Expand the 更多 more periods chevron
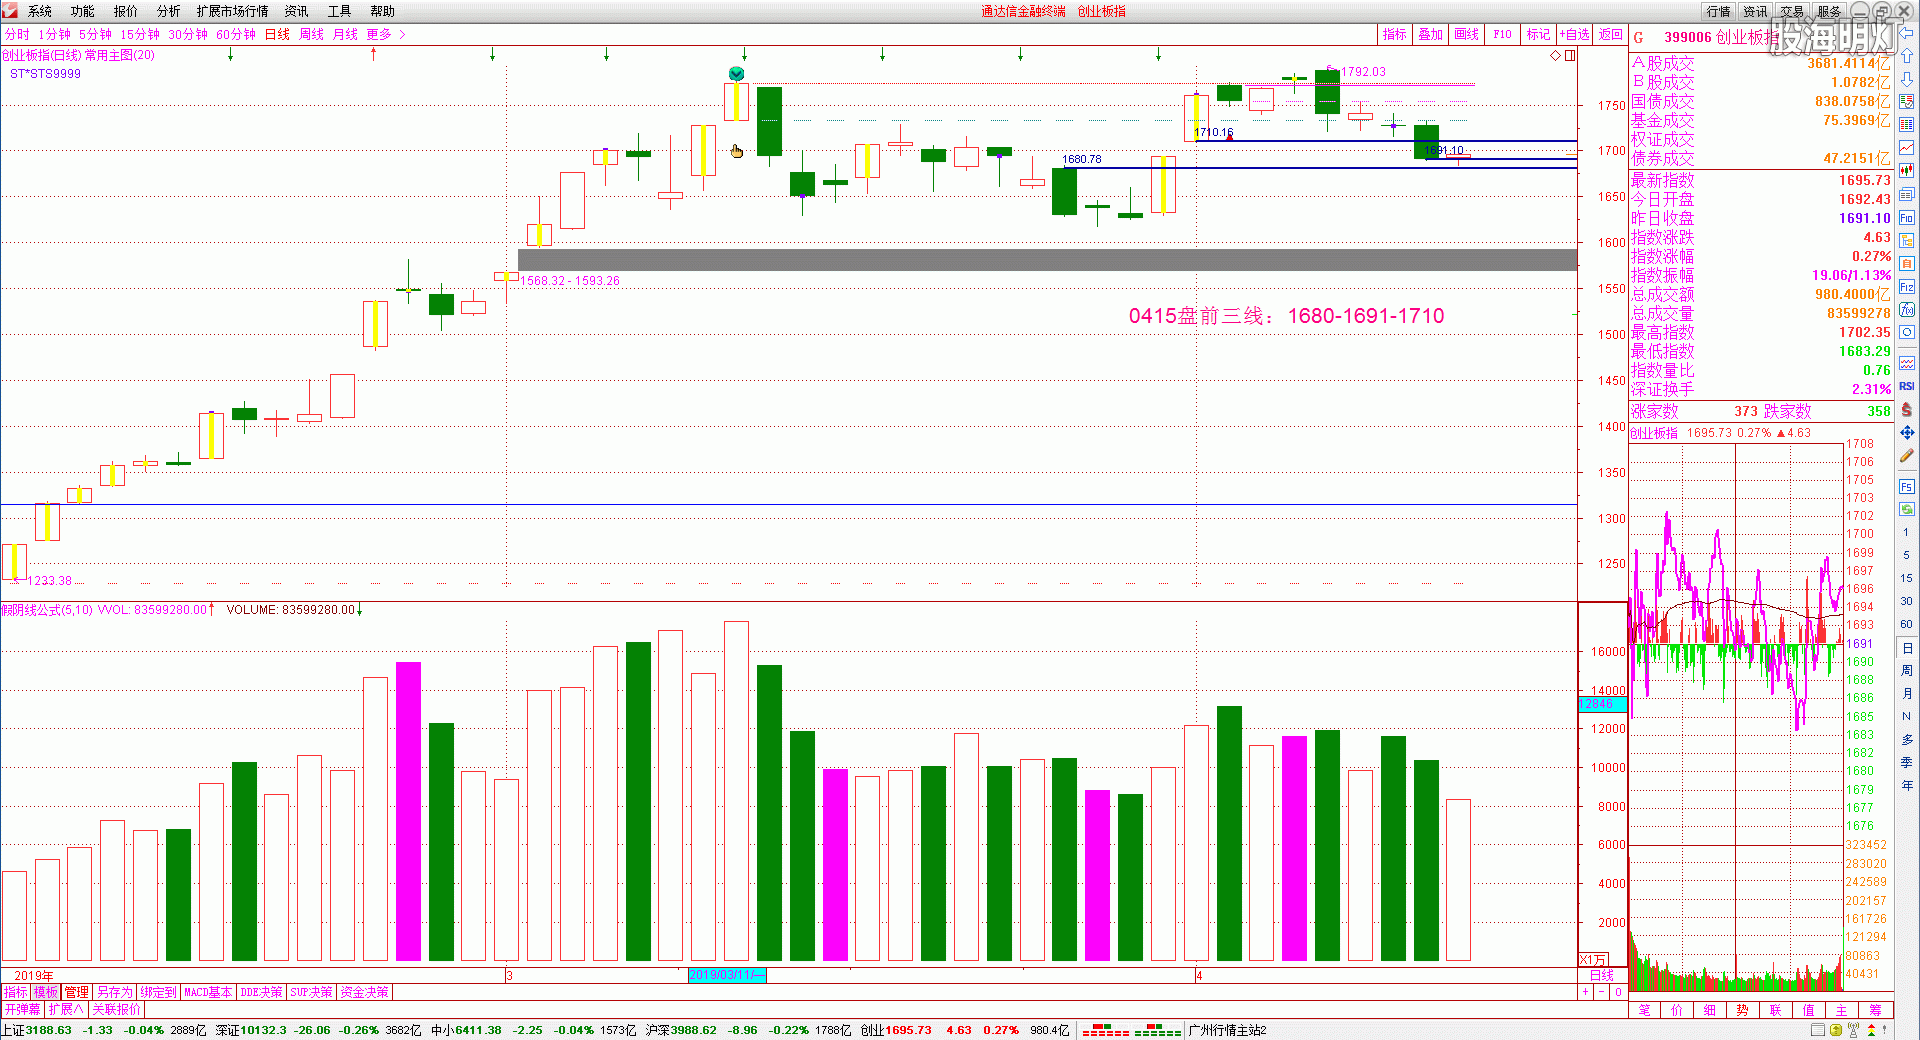The width and height of the screenshot is (1920, 1040). (x=402, y=34)
